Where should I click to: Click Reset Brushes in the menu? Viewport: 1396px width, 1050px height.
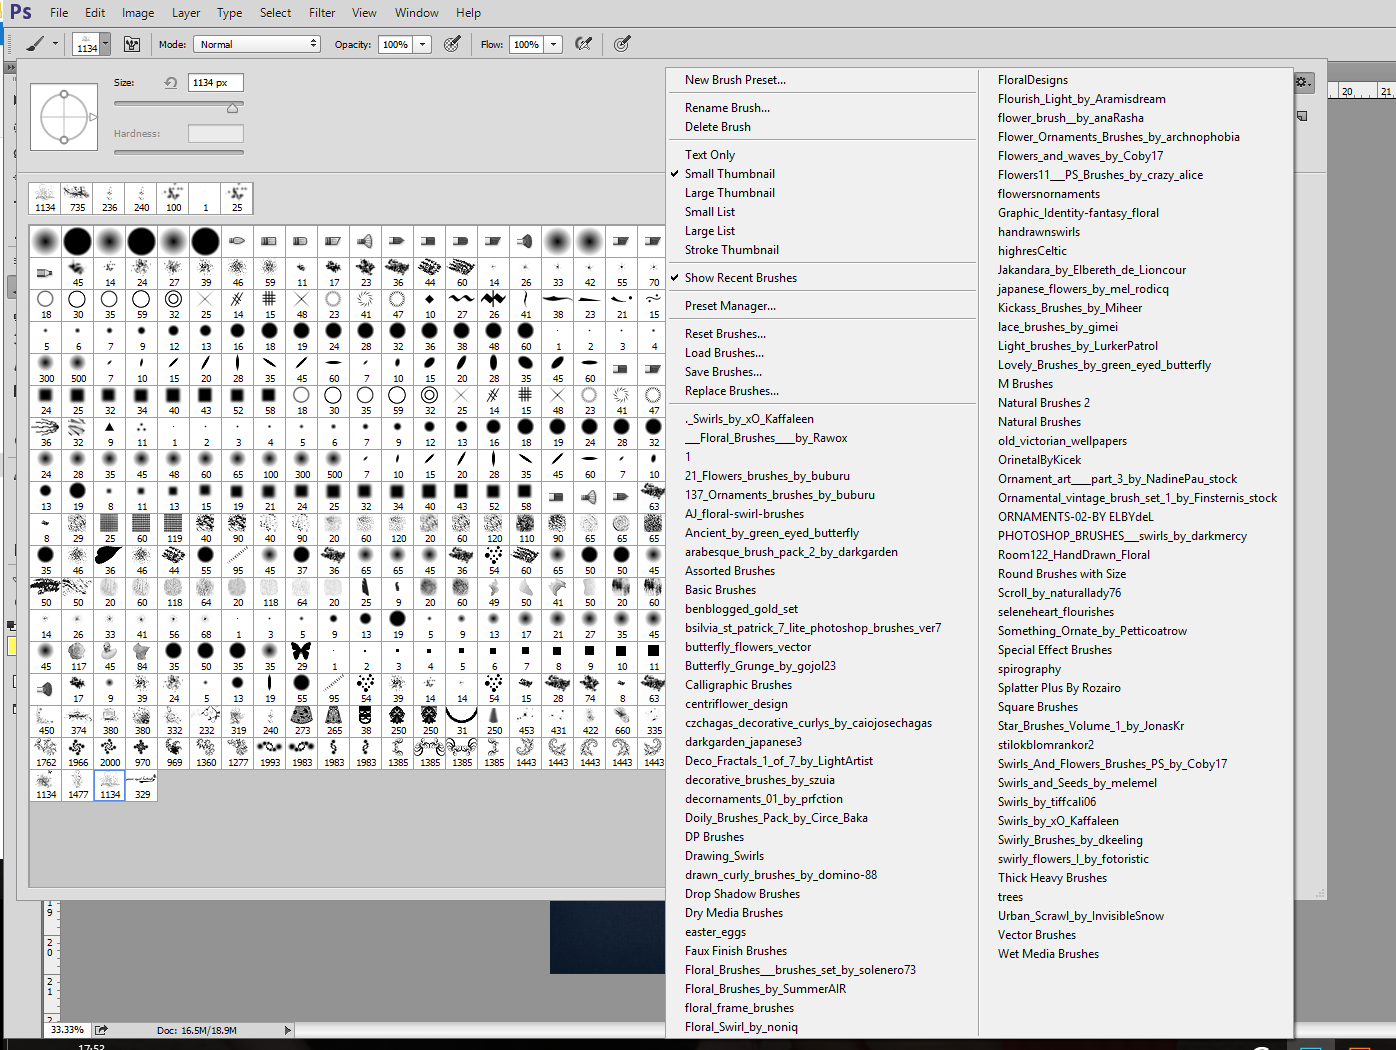[x=725, y=334]
